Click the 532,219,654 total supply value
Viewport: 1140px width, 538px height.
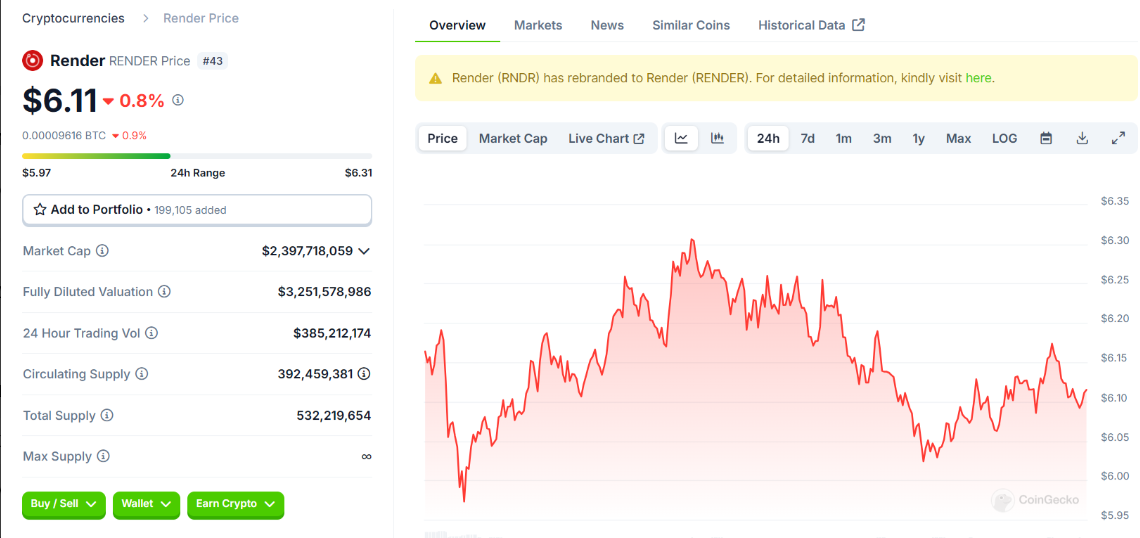tap(334, 416)
